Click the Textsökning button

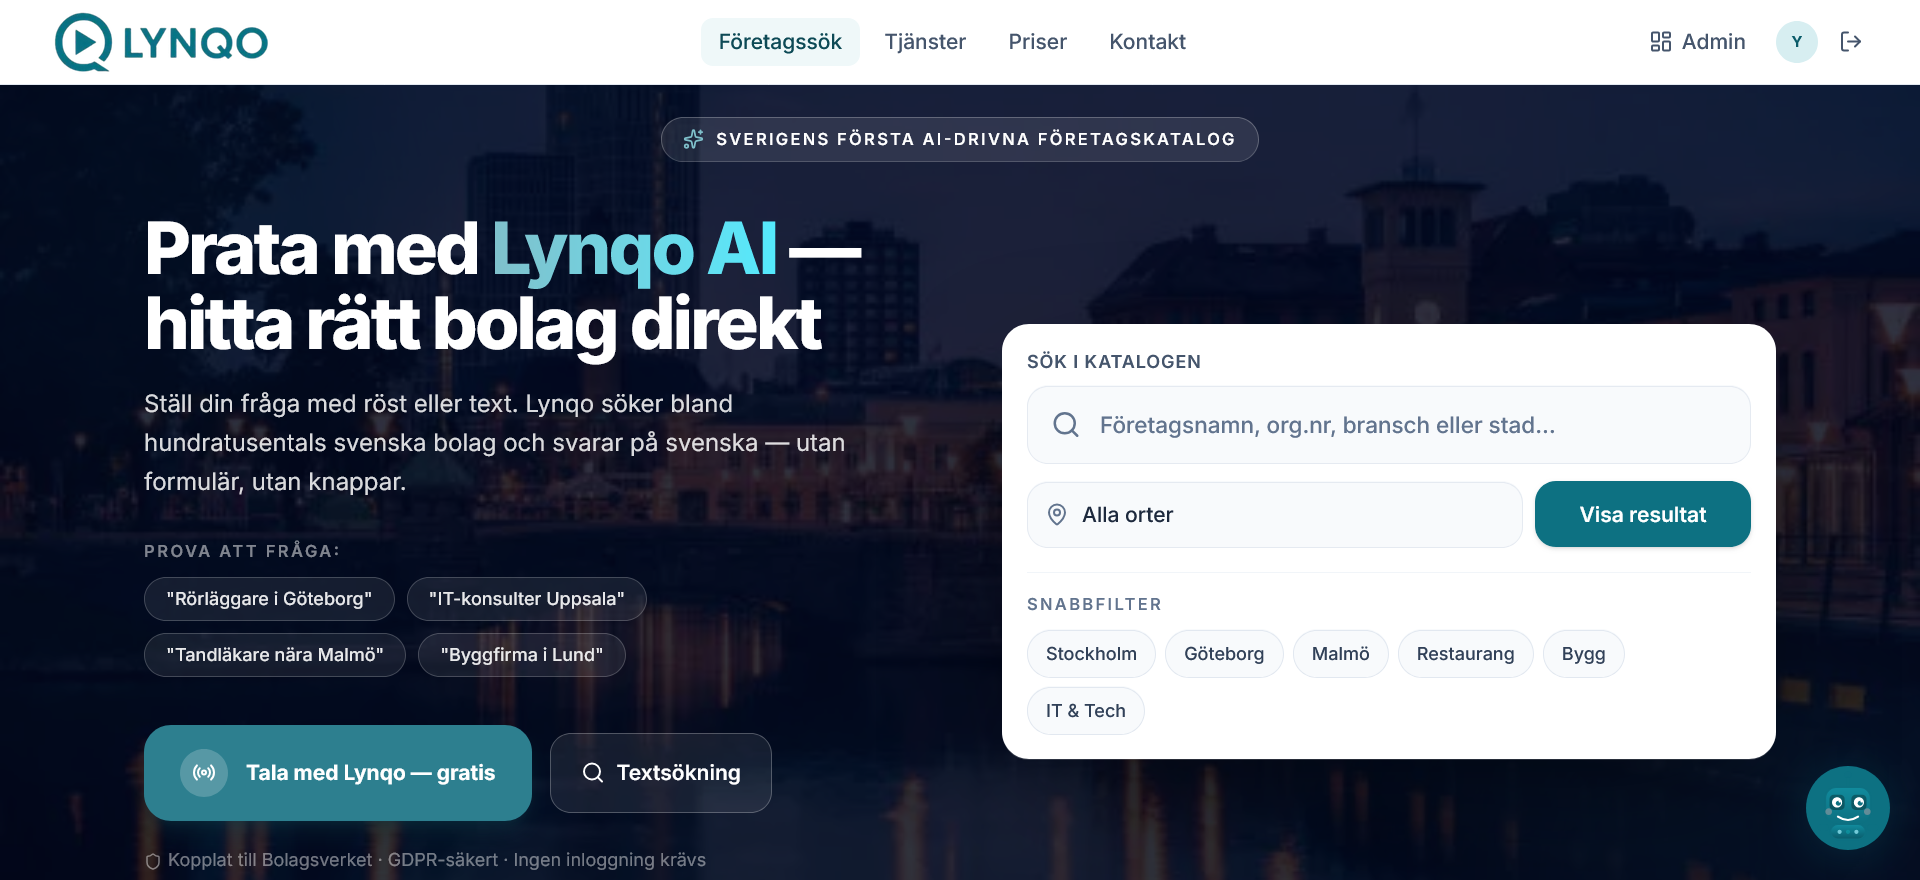660,773
